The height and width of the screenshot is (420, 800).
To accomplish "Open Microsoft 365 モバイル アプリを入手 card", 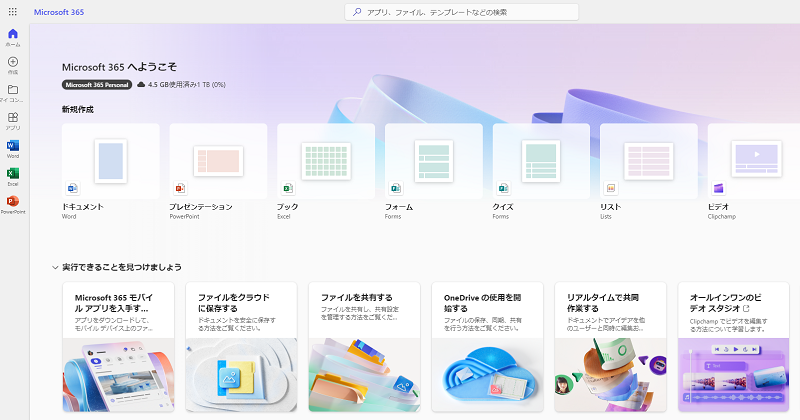I will (118, 347).
